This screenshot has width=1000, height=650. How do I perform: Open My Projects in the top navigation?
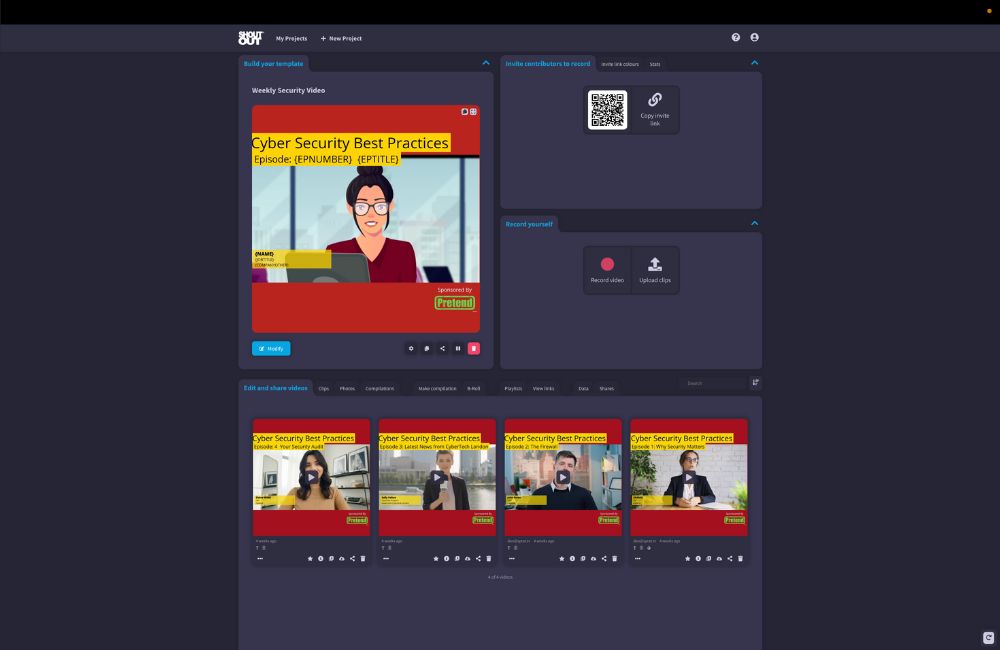click(291, 38)
